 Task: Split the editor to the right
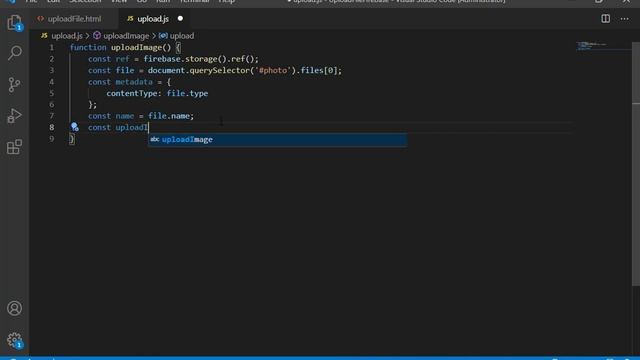[x=605, y=19]
